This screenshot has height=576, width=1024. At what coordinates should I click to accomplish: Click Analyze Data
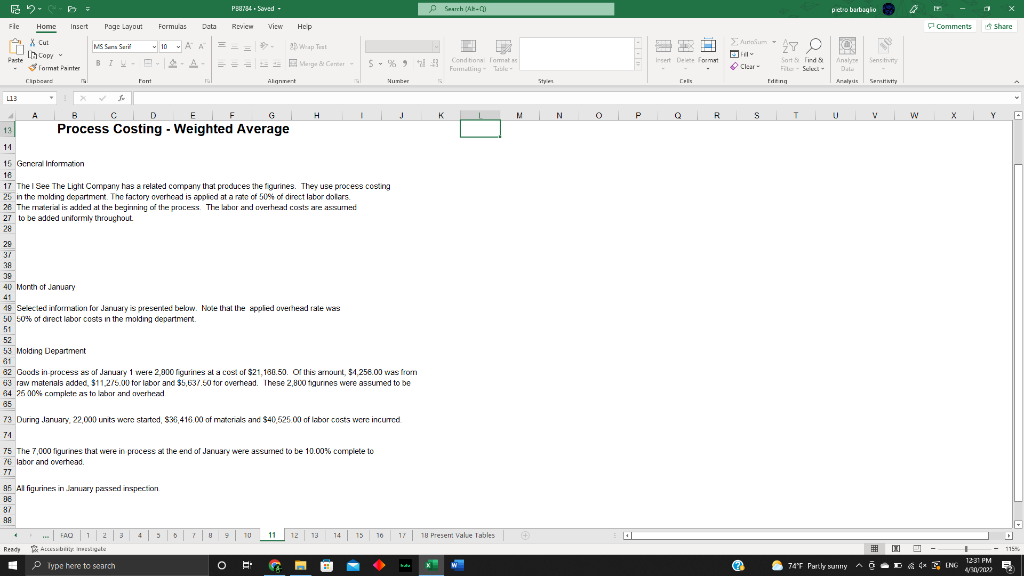point(847,55)
